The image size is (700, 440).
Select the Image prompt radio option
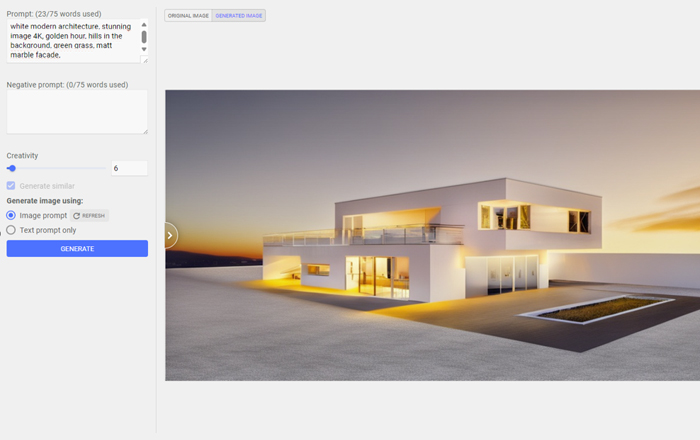click(x=11, y=215)
